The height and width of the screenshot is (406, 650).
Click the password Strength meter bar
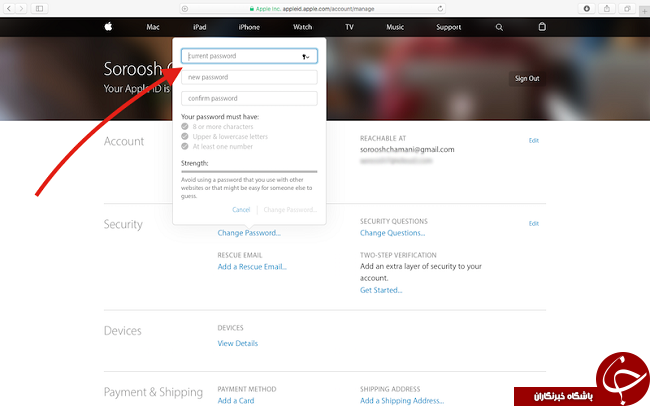click(x=249, y=171)
